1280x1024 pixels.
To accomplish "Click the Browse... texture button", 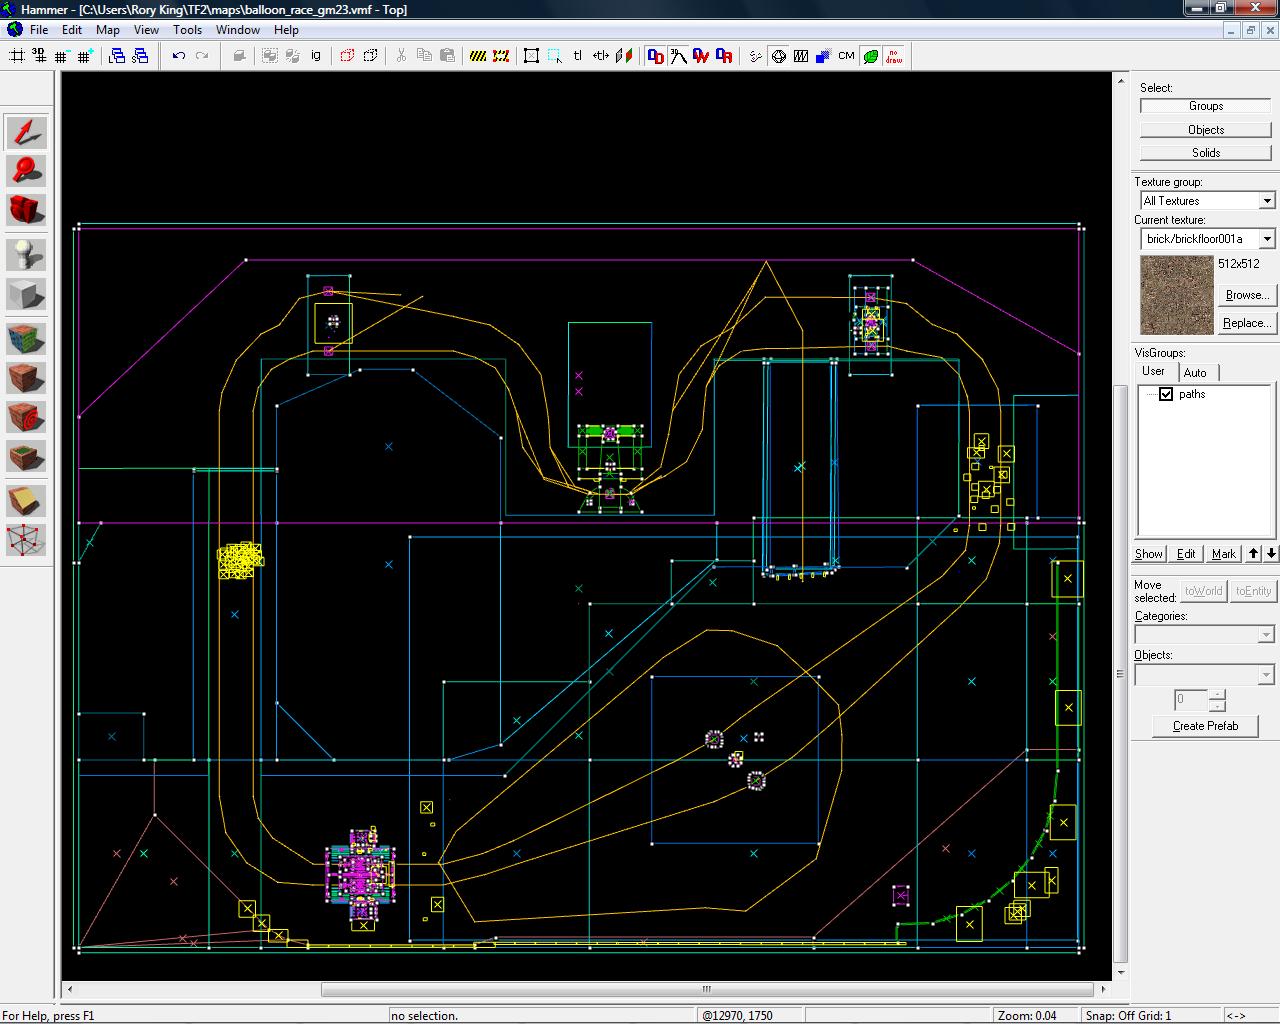I will click(1246, 295).
